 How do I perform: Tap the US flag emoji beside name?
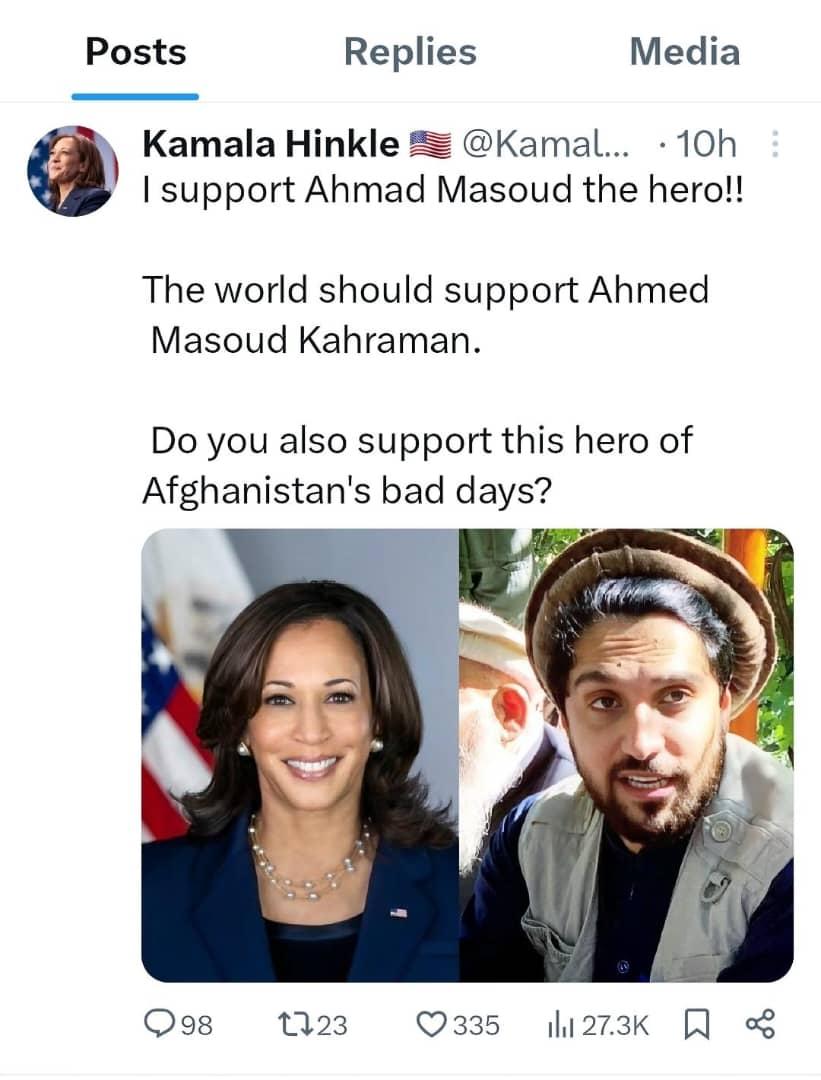pyautogui.click(x=430, y=145)
